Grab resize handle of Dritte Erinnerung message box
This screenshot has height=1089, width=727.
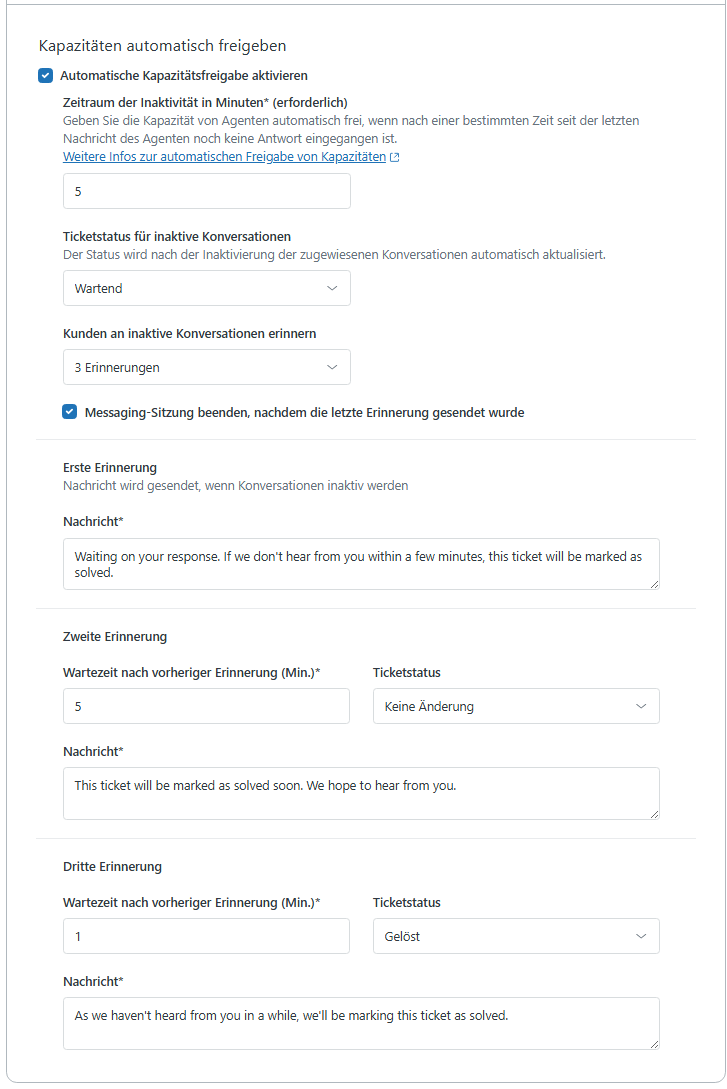point(654,1044)
